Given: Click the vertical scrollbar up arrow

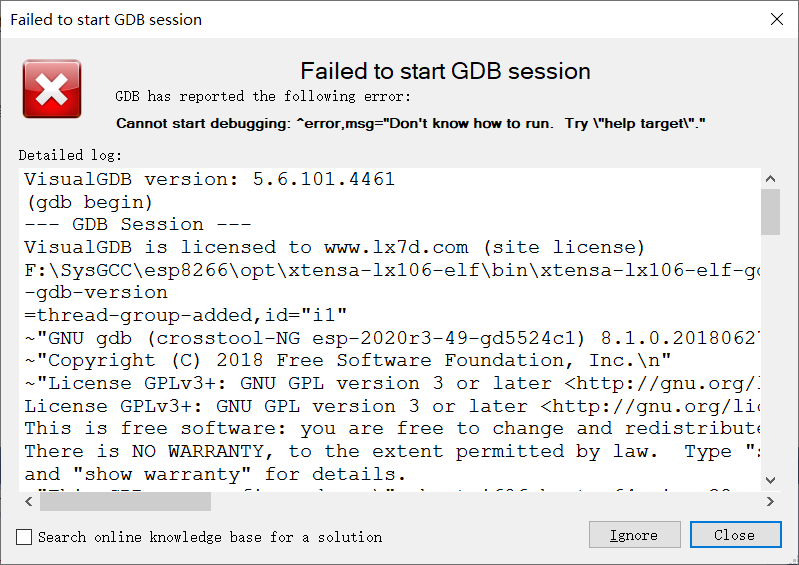Looking at the screenshot, I should pos(770,178).
